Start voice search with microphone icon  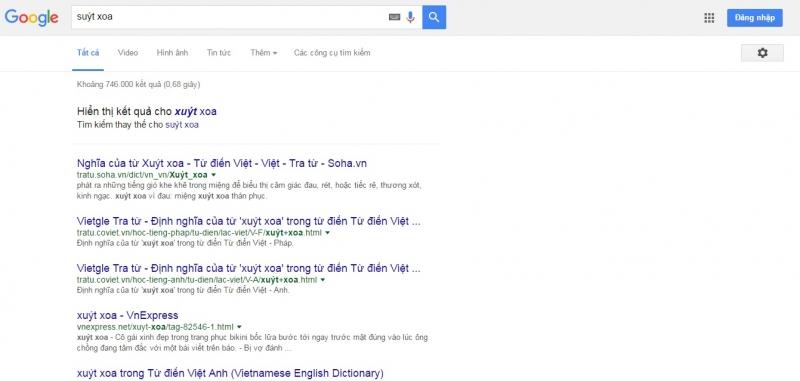pos(411,17)
